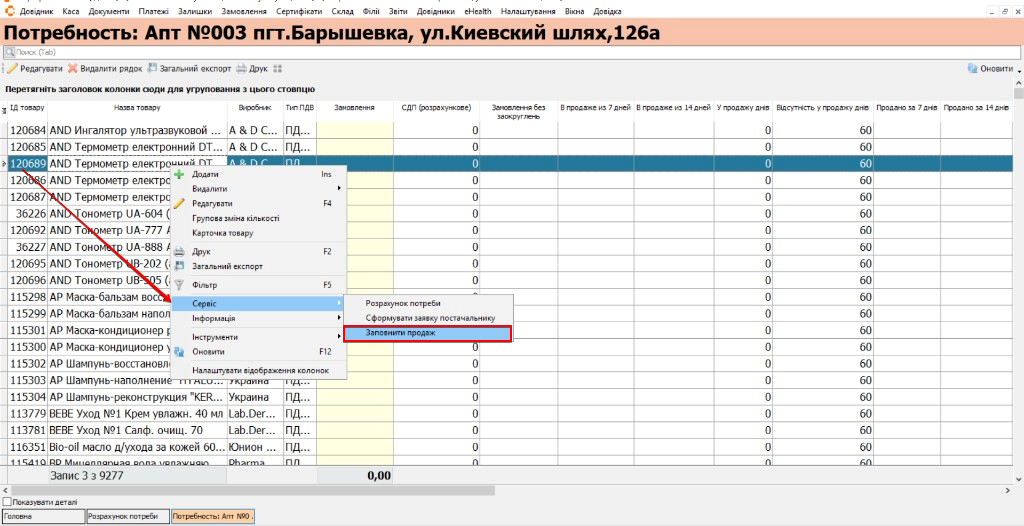The image size is (1024, 526).
Task: Switch to the Потребность: Апт №0 tab
Action: pos(213,516)
